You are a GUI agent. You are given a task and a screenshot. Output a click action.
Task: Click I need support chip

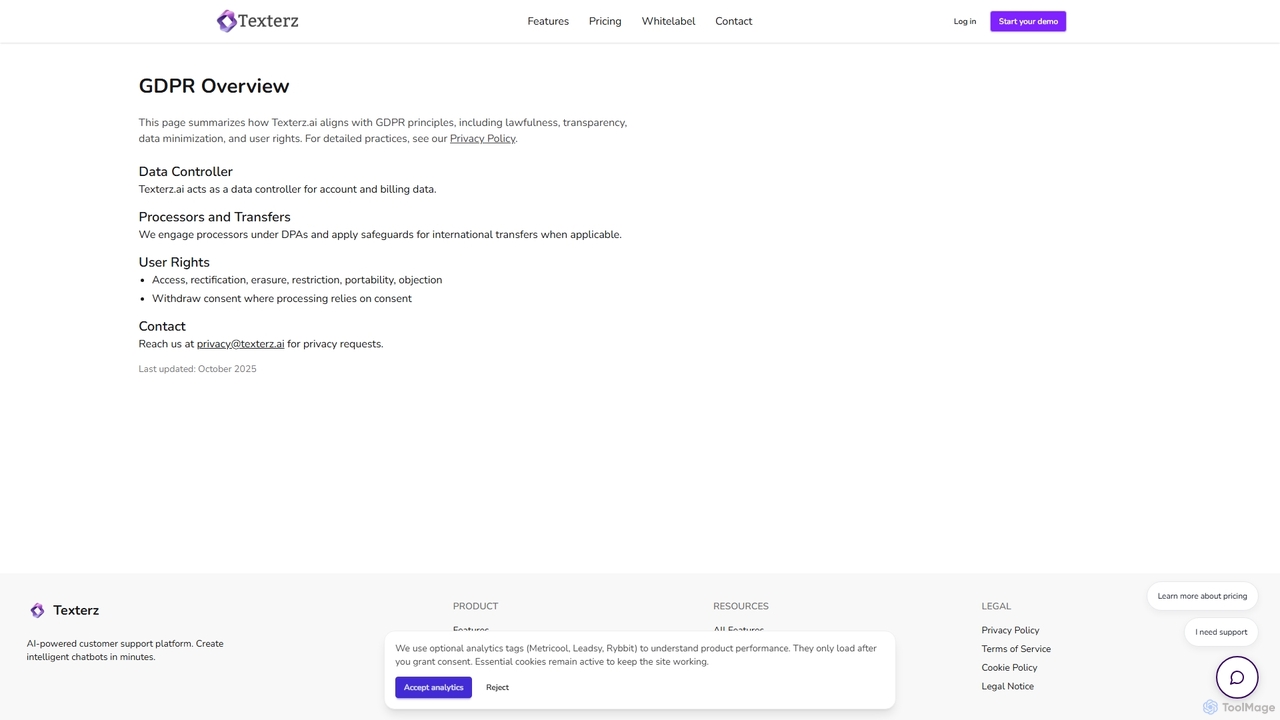click(x=1221, y=632)
